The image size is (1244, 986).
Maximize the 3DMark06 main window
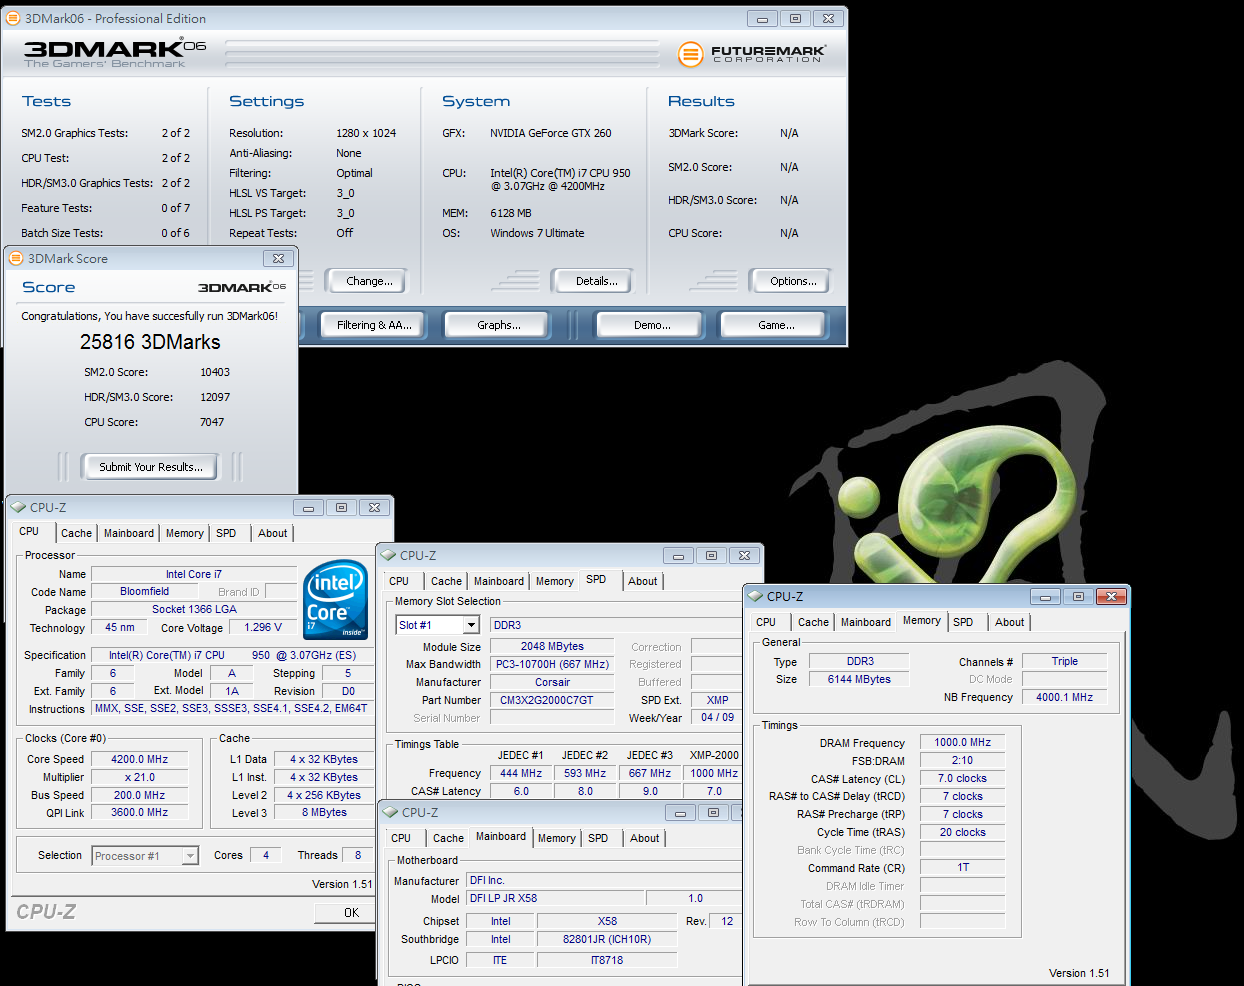pos(795,18)
